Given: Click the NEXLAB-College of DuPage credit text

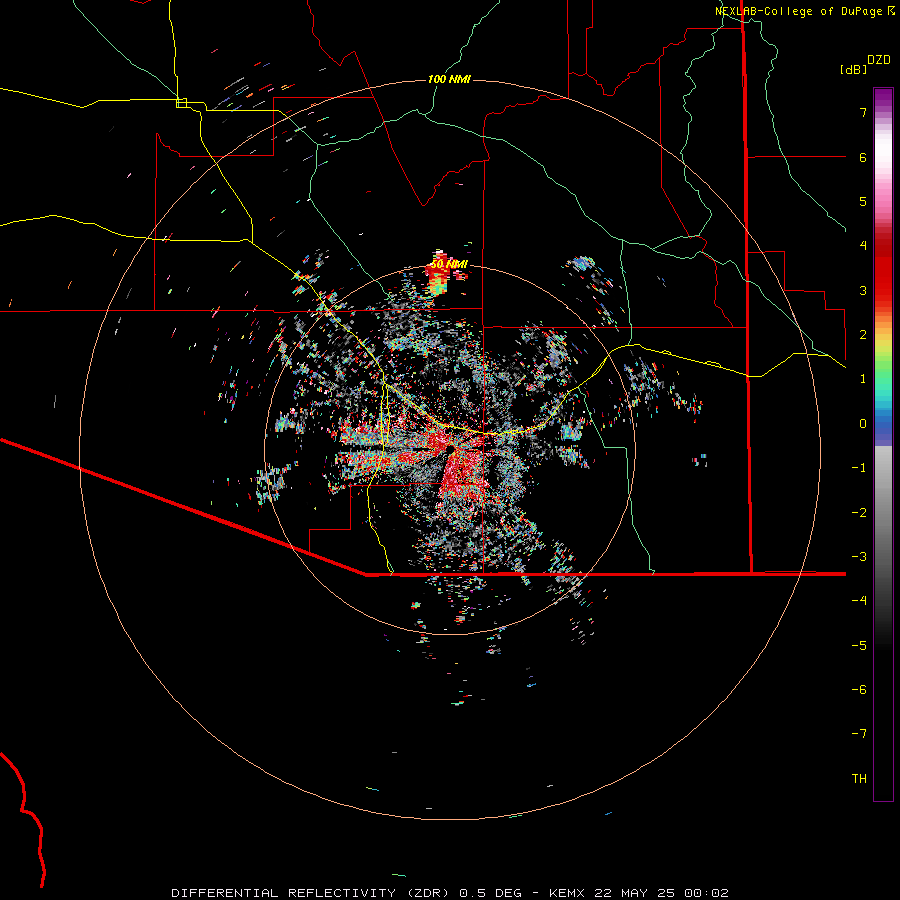Looking at the screenshot, I should pos(800,11).
